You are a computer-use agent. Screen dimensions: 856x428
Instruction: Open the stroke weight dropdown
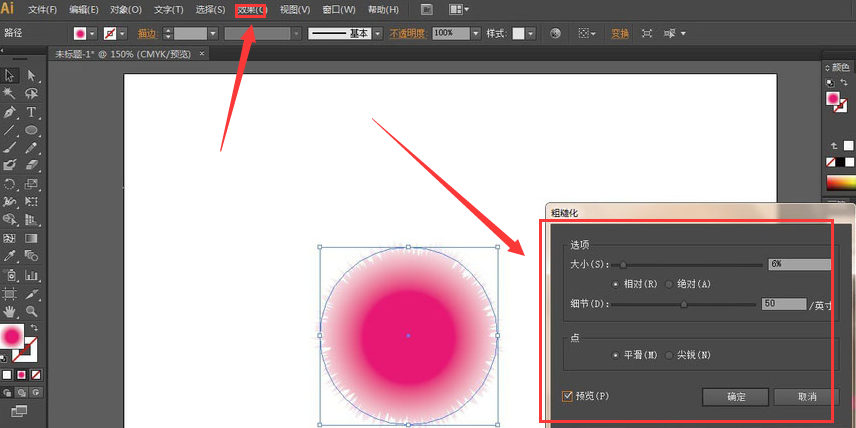click(x=213, y=34)
